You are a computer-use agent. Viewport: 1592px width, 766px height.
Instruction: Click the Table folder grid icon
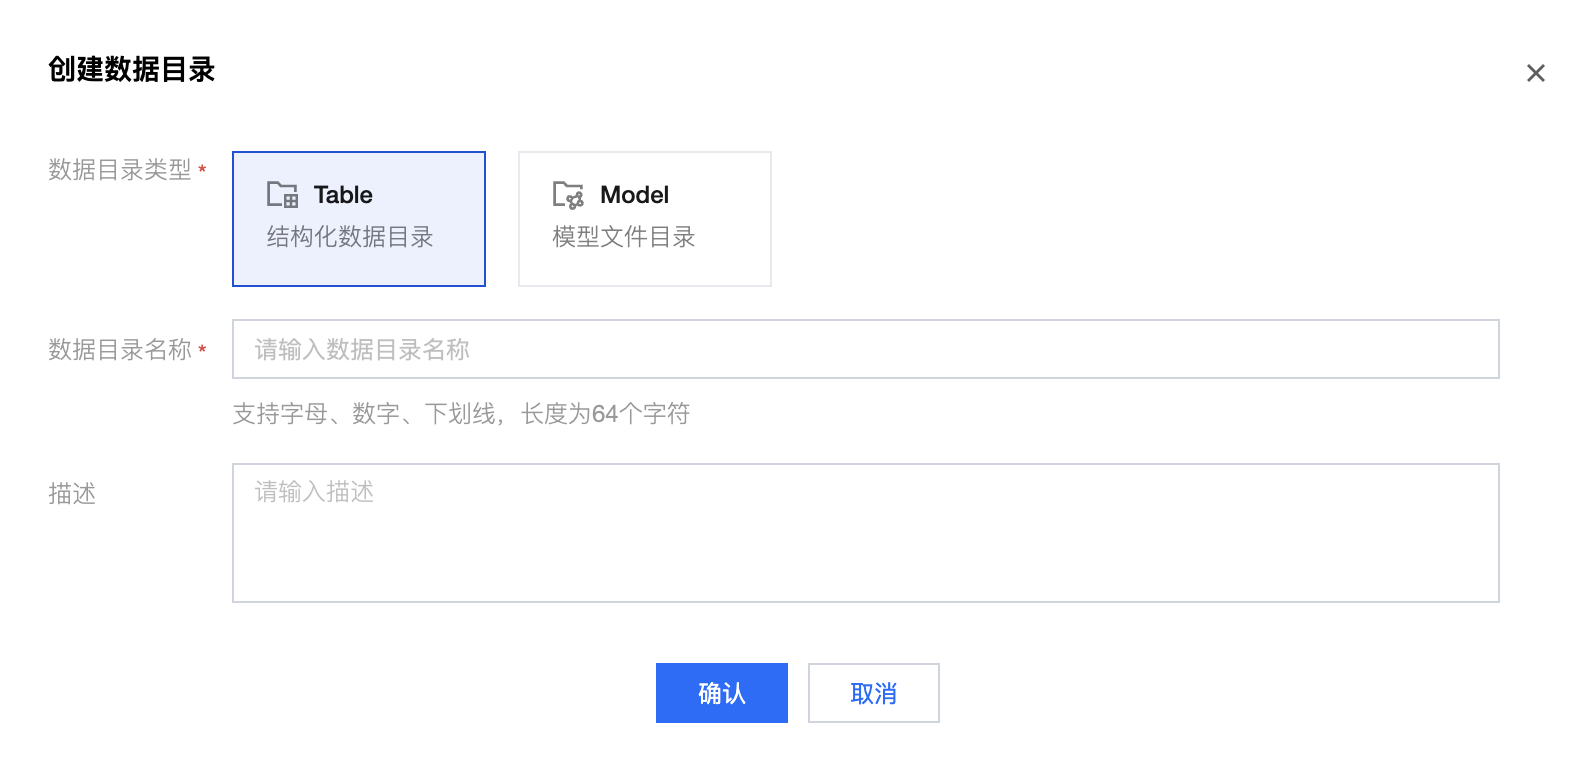pos(282,194)
